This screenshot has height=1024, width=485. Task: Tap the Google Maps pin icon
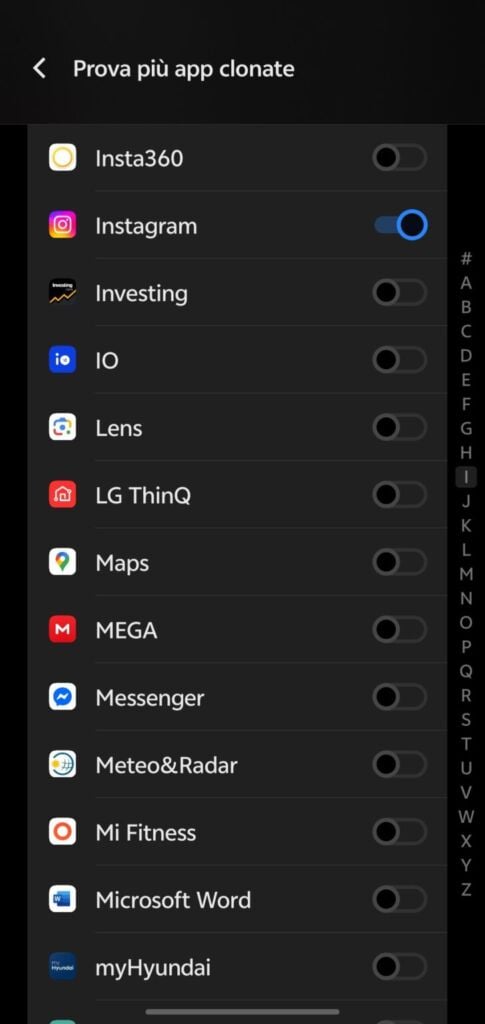tap(63, 562)
